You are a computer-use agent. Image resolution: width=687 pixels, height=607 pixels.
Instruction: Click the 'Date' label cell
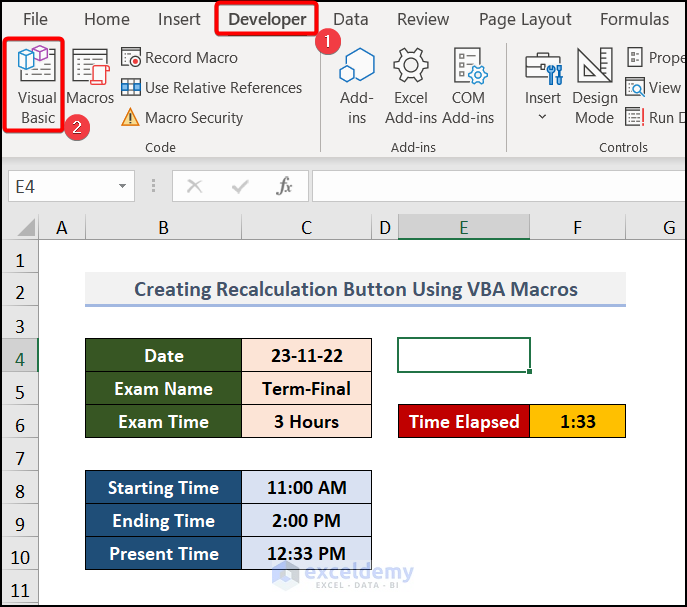click(x=163, y=355)
